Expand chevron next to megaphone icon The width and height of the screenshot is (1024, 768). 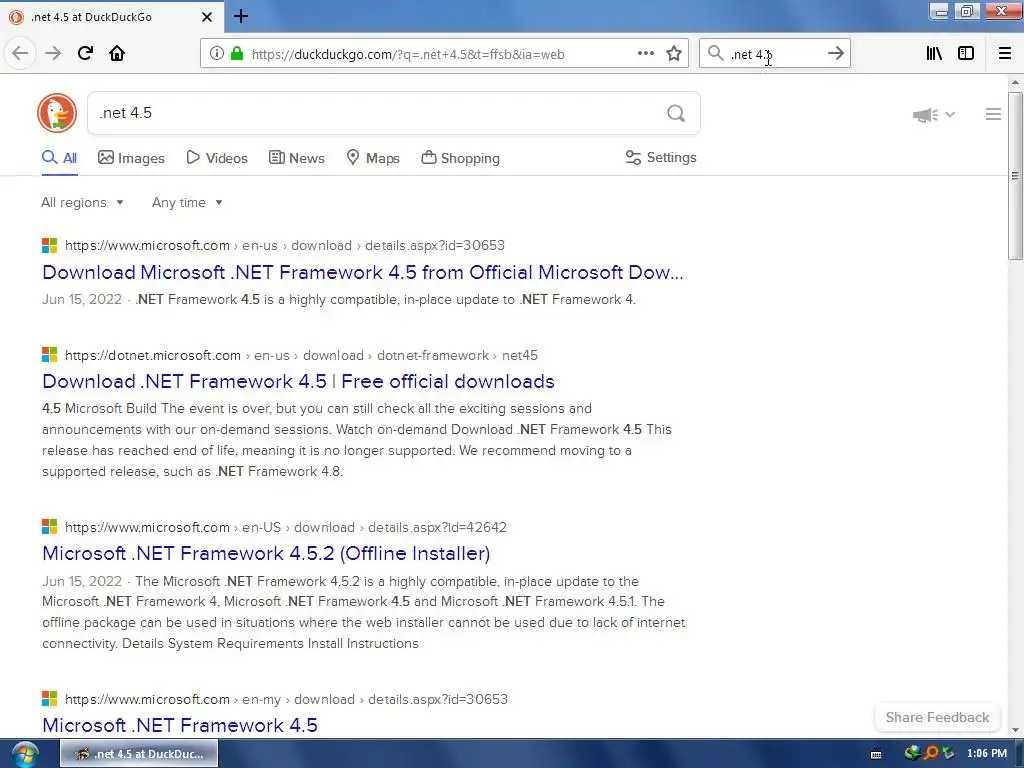[950, 114]
